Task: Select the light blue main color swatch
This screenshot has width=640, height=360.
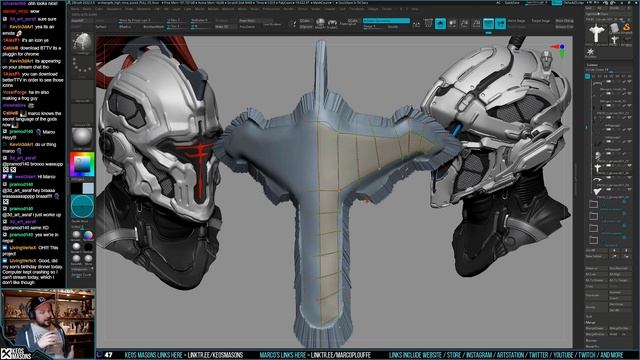Action: pyautogui.click(x=88, y=189)
